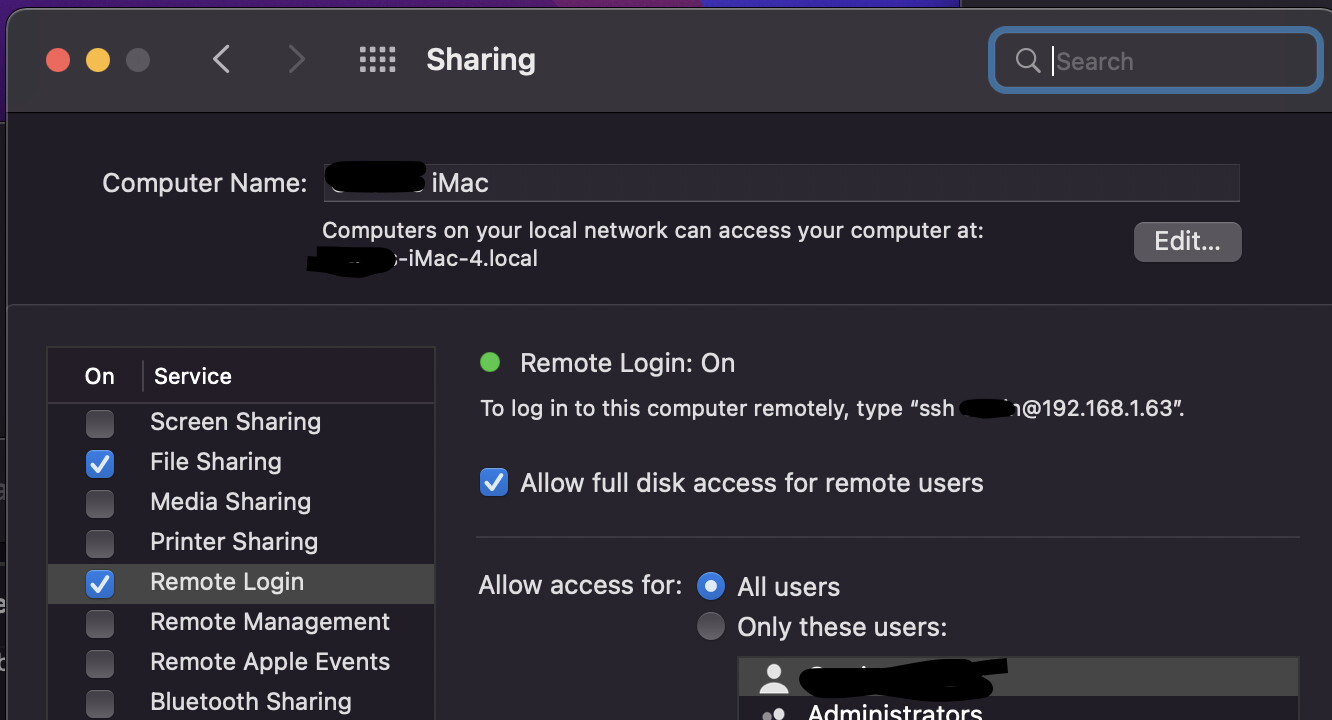The image size is (1332, 720).
Task: Open the Printer Sharing service entry
Action: tap(241, 542)
